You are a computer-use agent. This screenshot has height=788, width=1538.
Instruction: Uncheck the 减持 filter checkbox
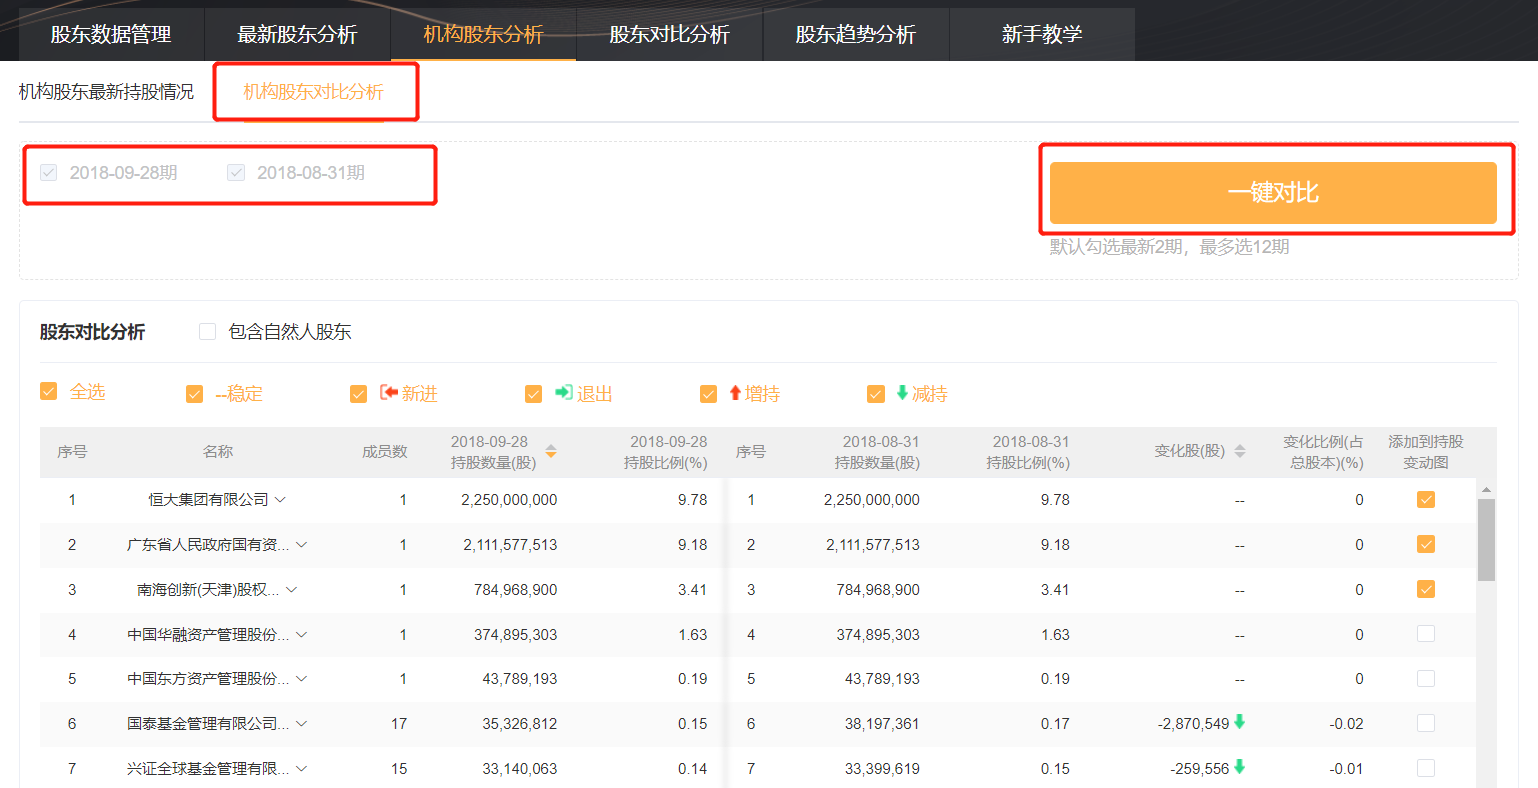tap(876, 394)
